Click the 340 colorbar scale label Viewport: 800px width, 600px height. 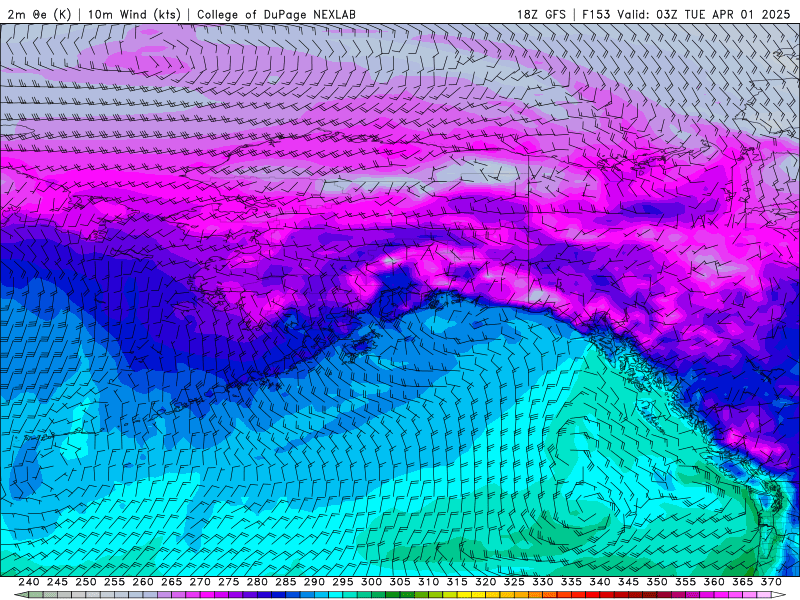click(600, 582)
